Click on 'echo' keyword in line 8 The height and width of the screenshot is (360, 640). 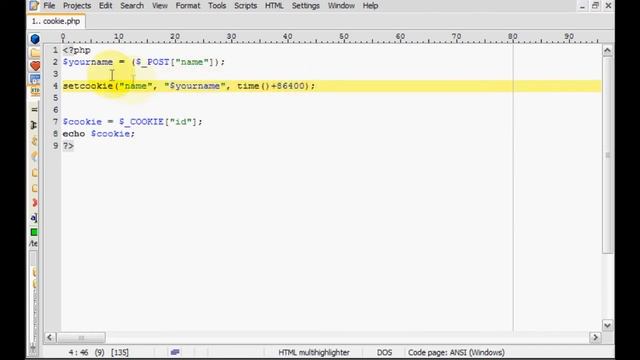tap(74, 134)
